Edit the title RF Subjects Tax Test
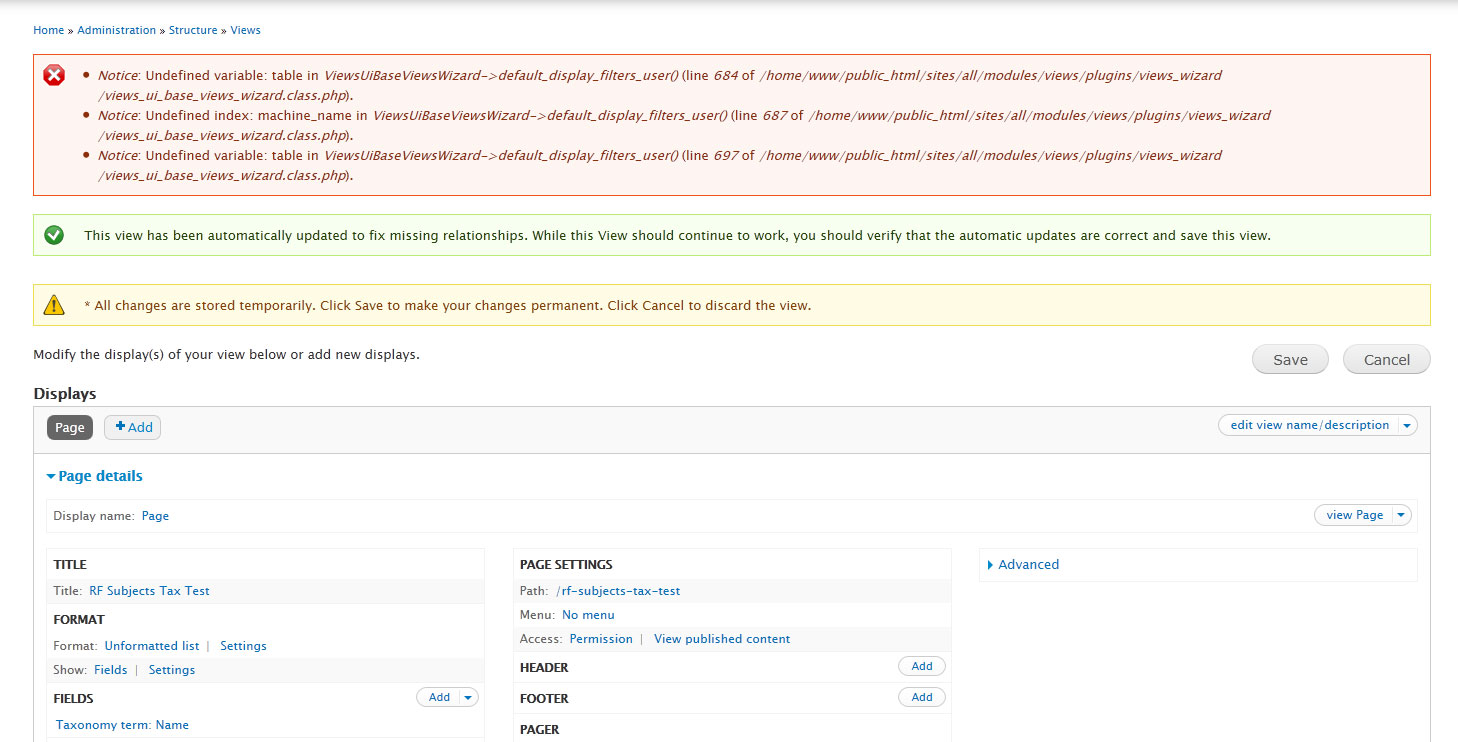 (149, 591)
